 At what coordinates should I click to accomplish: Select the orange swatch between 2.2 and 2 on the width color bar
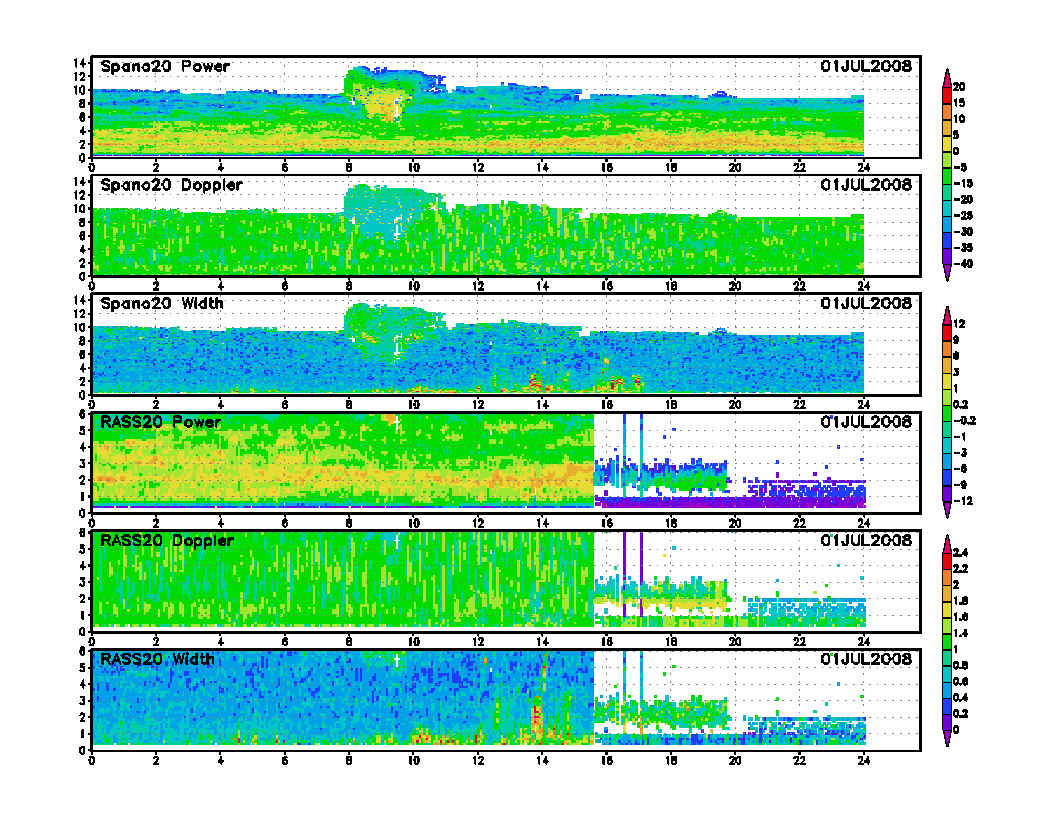click(x=947, y=577)
